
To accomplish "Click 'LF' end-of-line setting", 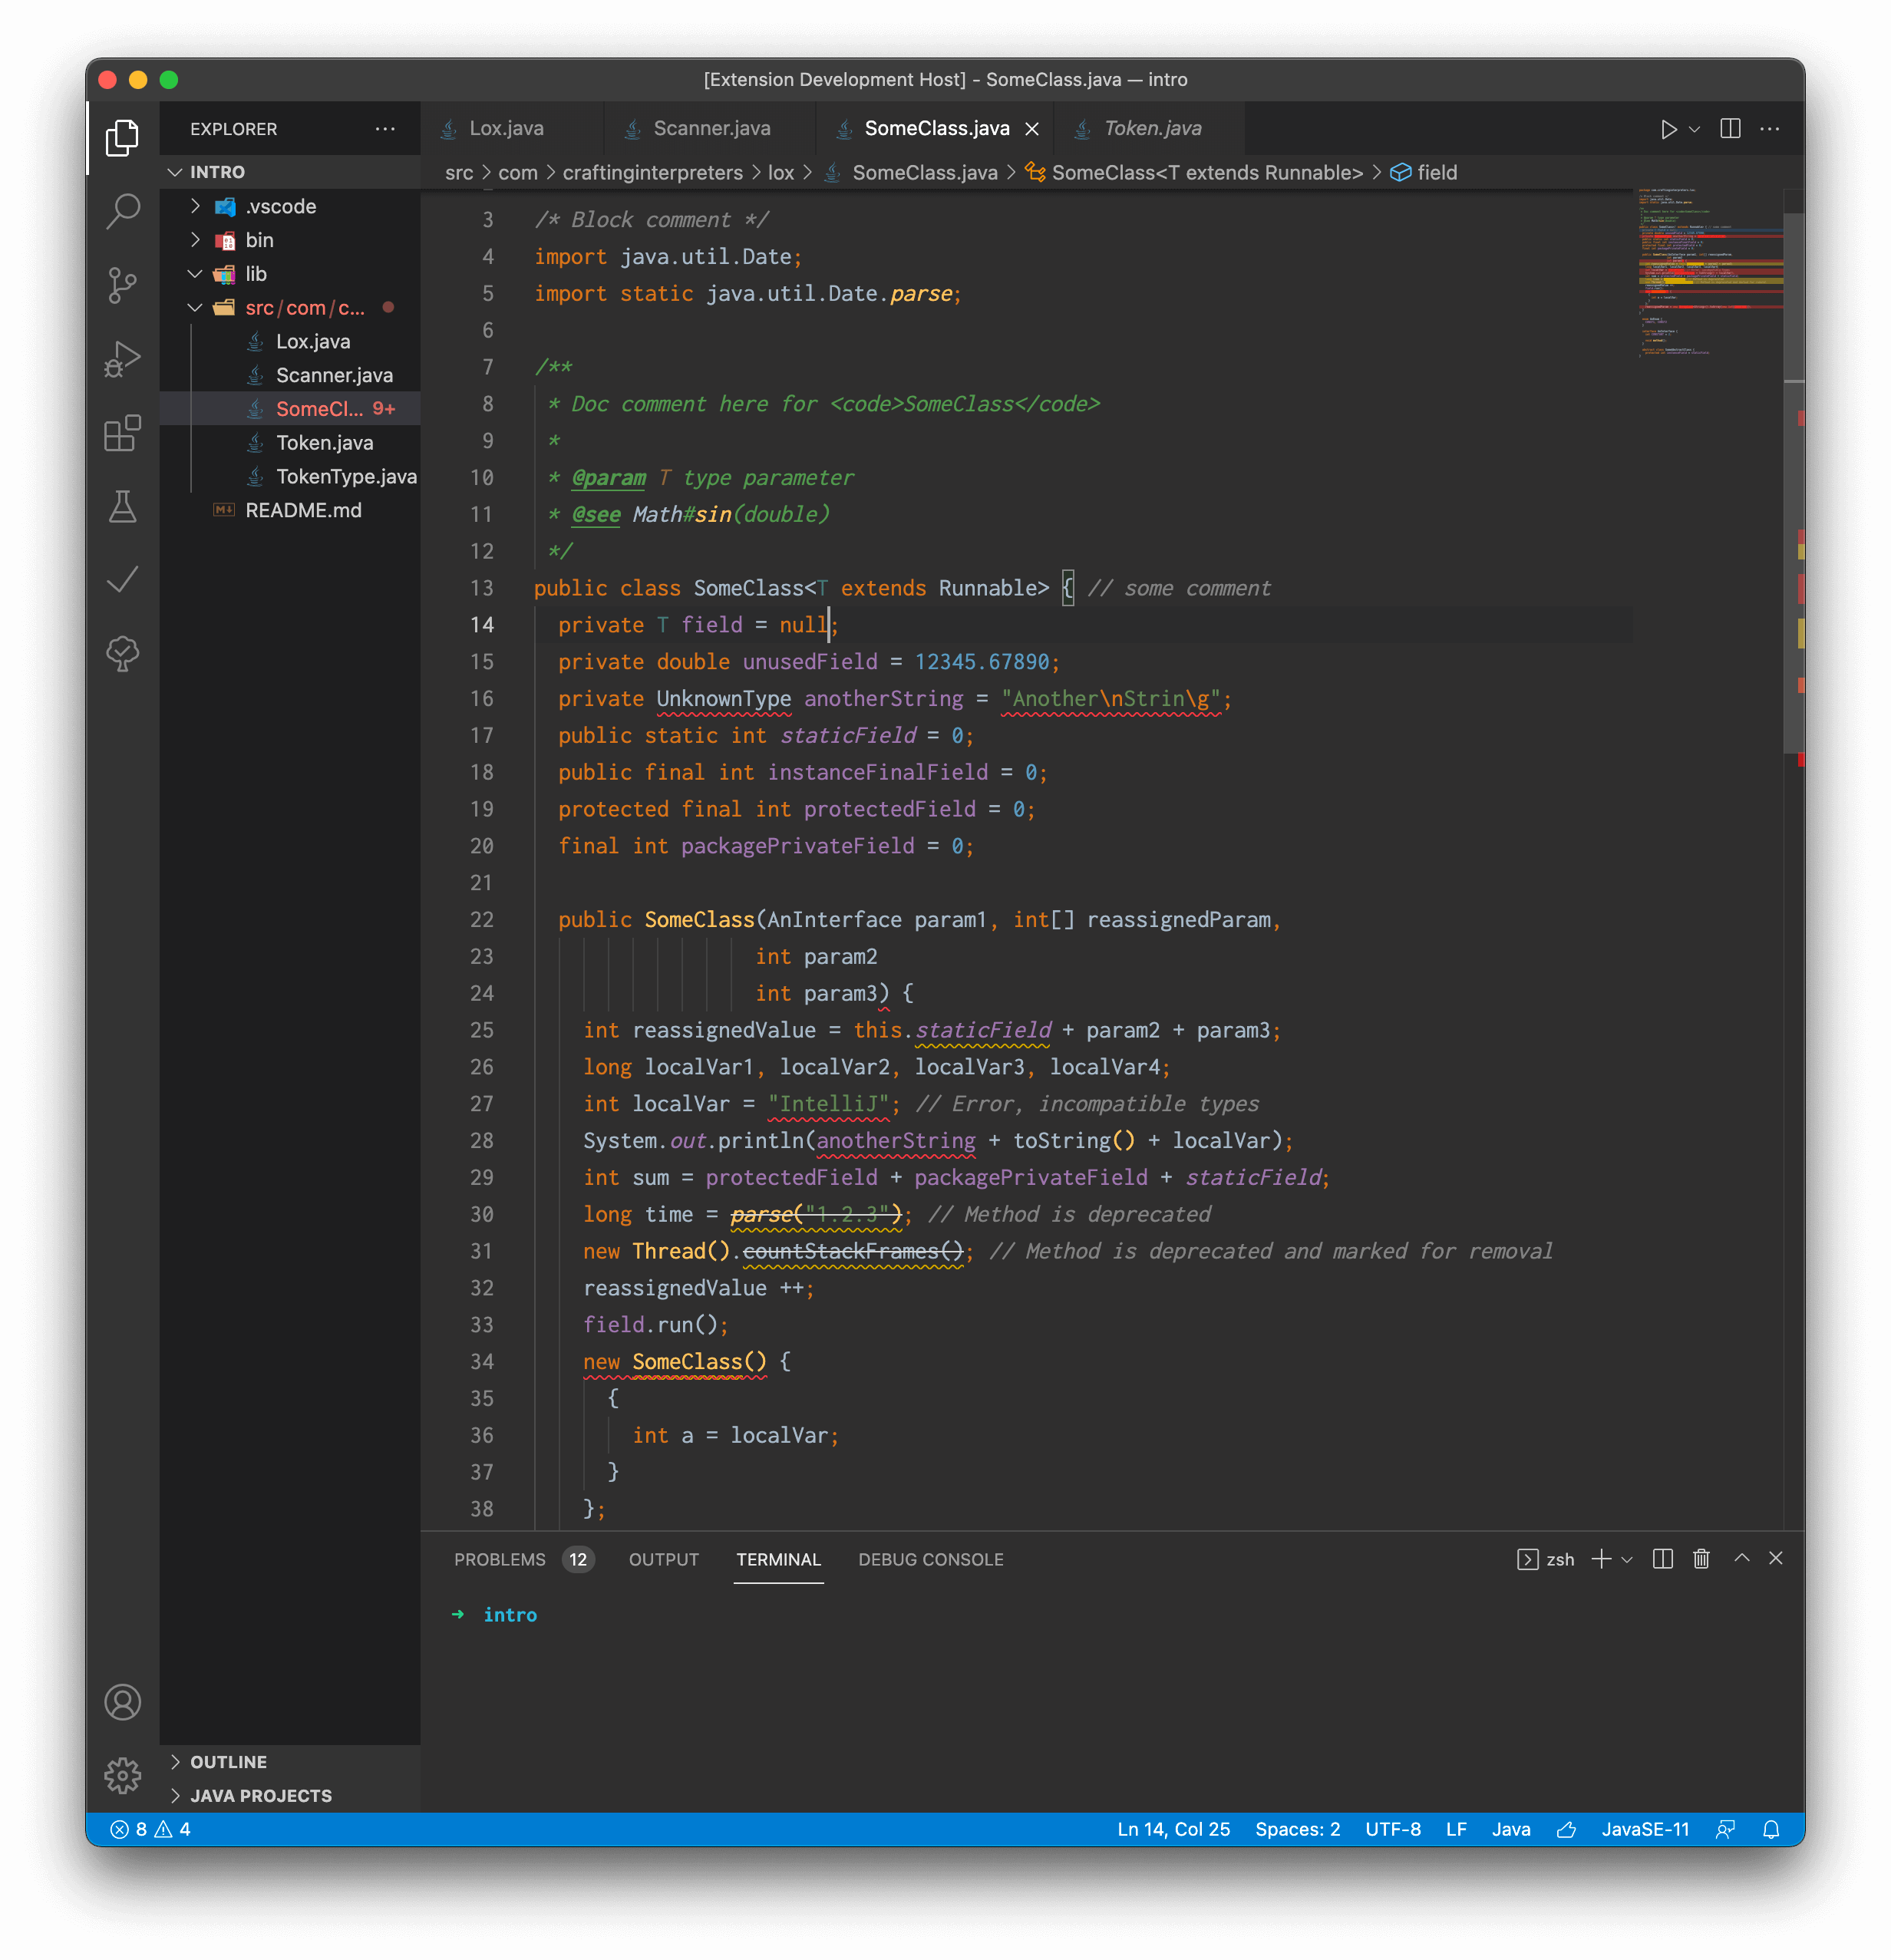I will point(1456,1829).
